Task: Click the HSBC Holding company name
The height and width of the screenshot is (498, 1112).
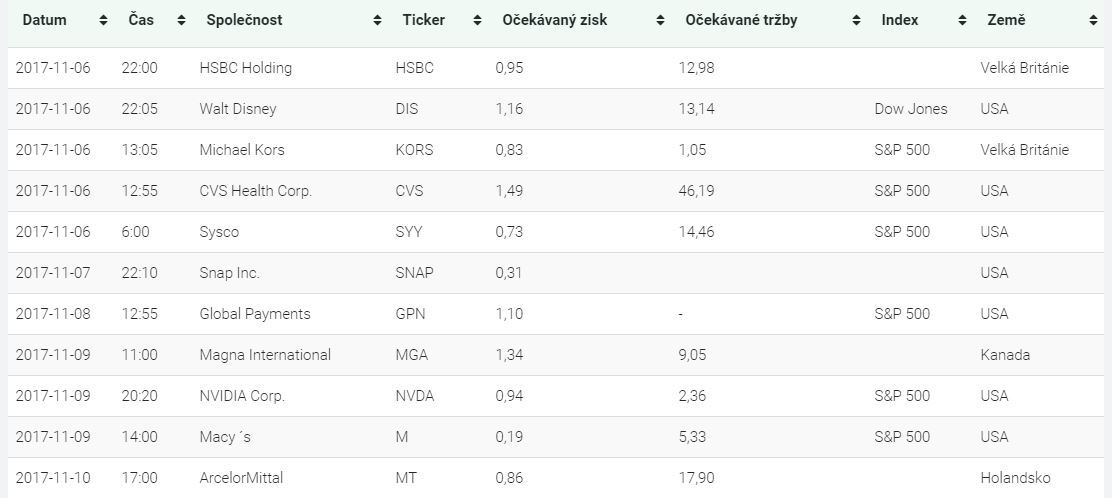Action: (246, 68)
